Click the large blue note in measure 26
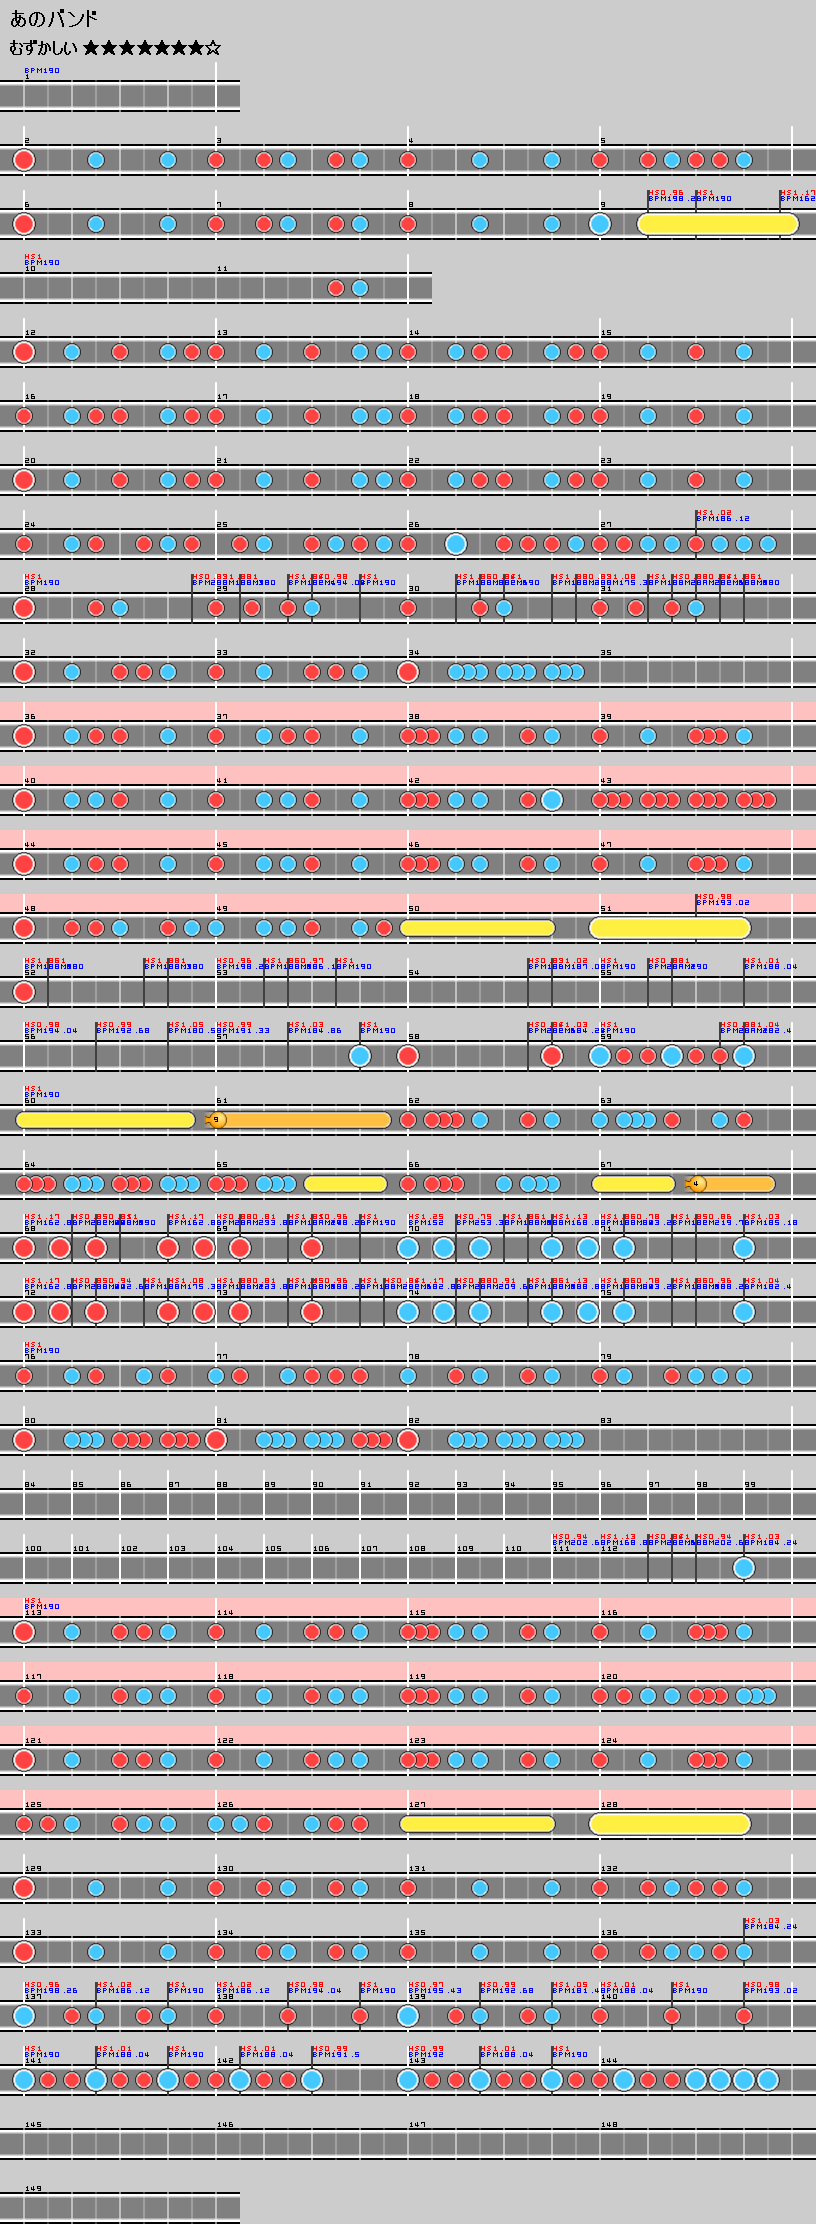Screen dimensions: 816x2224 pos(456,544)
